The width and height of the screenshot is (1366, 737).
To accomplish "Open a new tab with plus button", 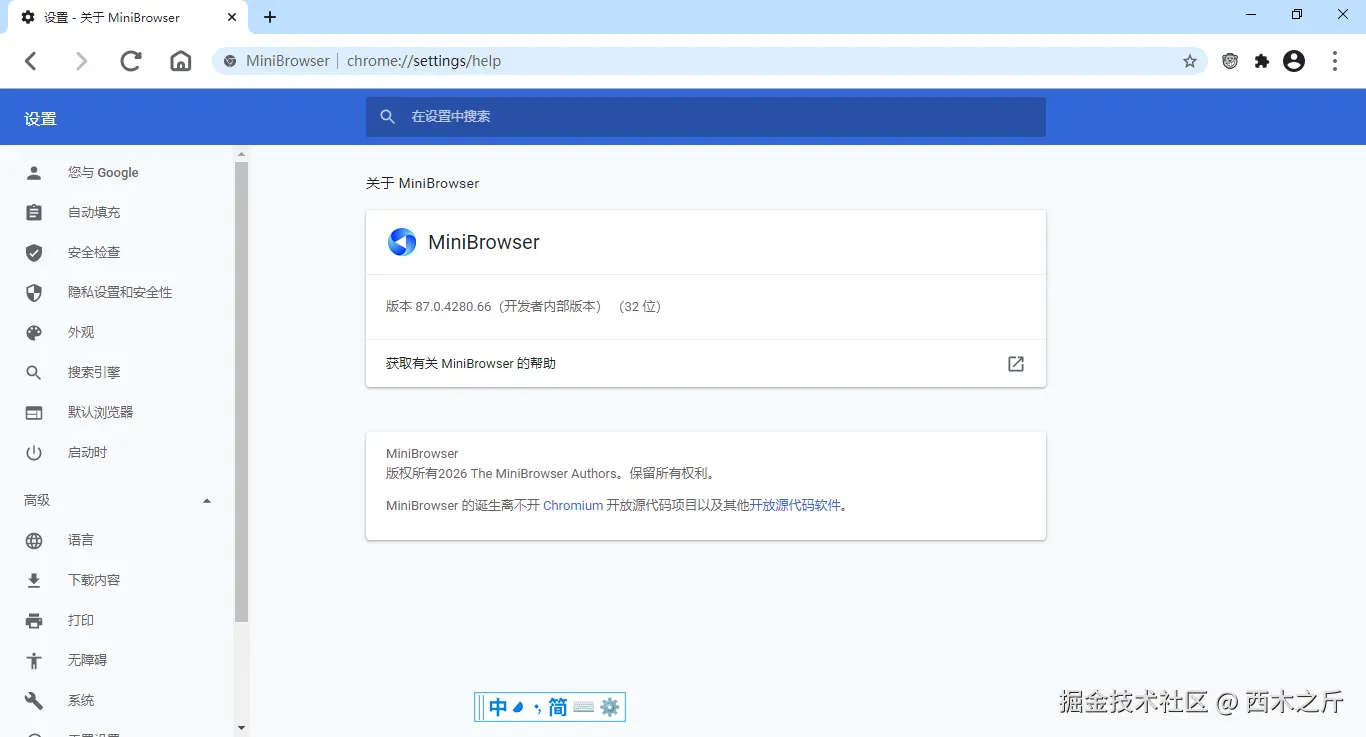I will click(x=270, y=17).
